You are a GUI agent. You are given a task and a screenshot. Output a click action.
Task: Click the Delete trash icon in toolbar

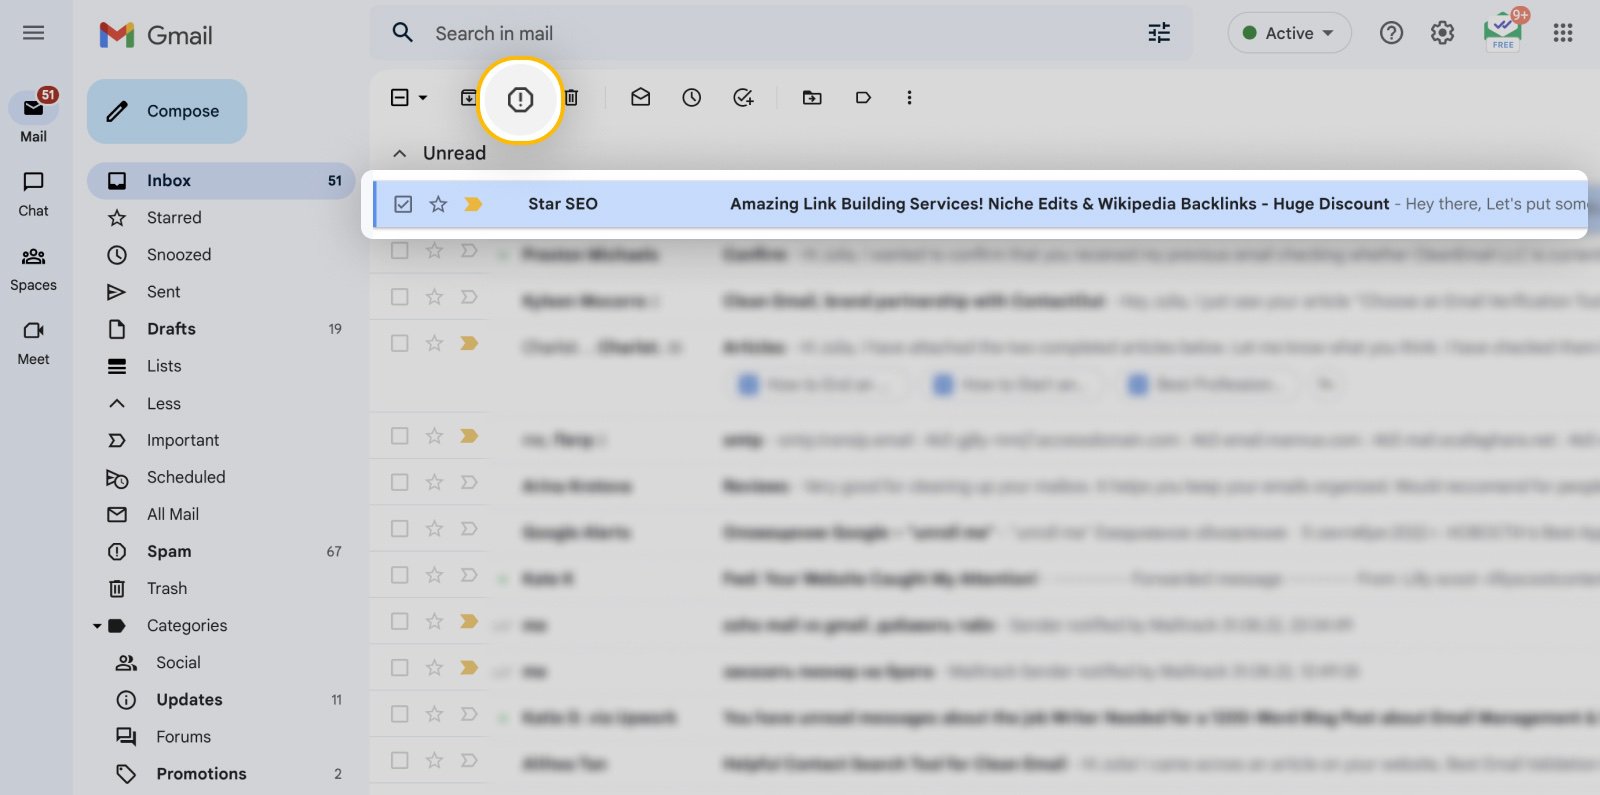(x=571, y=98)
